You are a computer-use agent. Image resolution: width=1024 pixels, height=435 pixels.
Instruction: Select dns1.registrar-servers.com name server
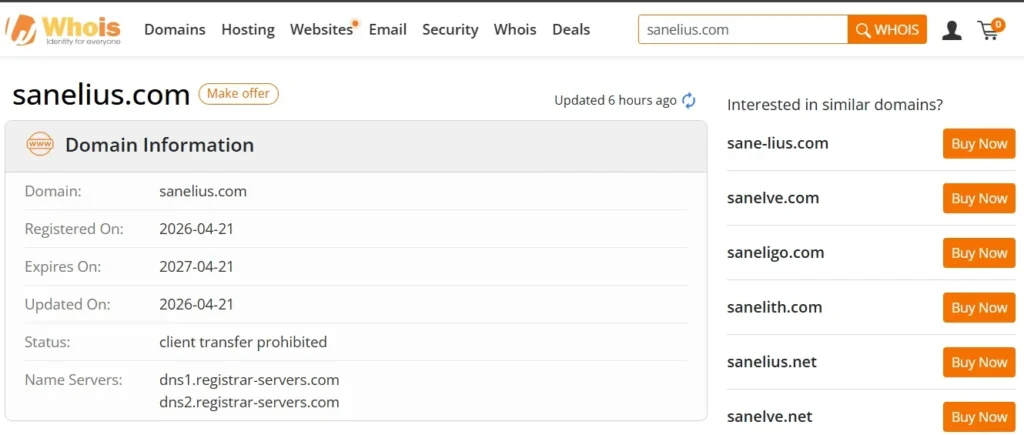click(x=249, y=380)
